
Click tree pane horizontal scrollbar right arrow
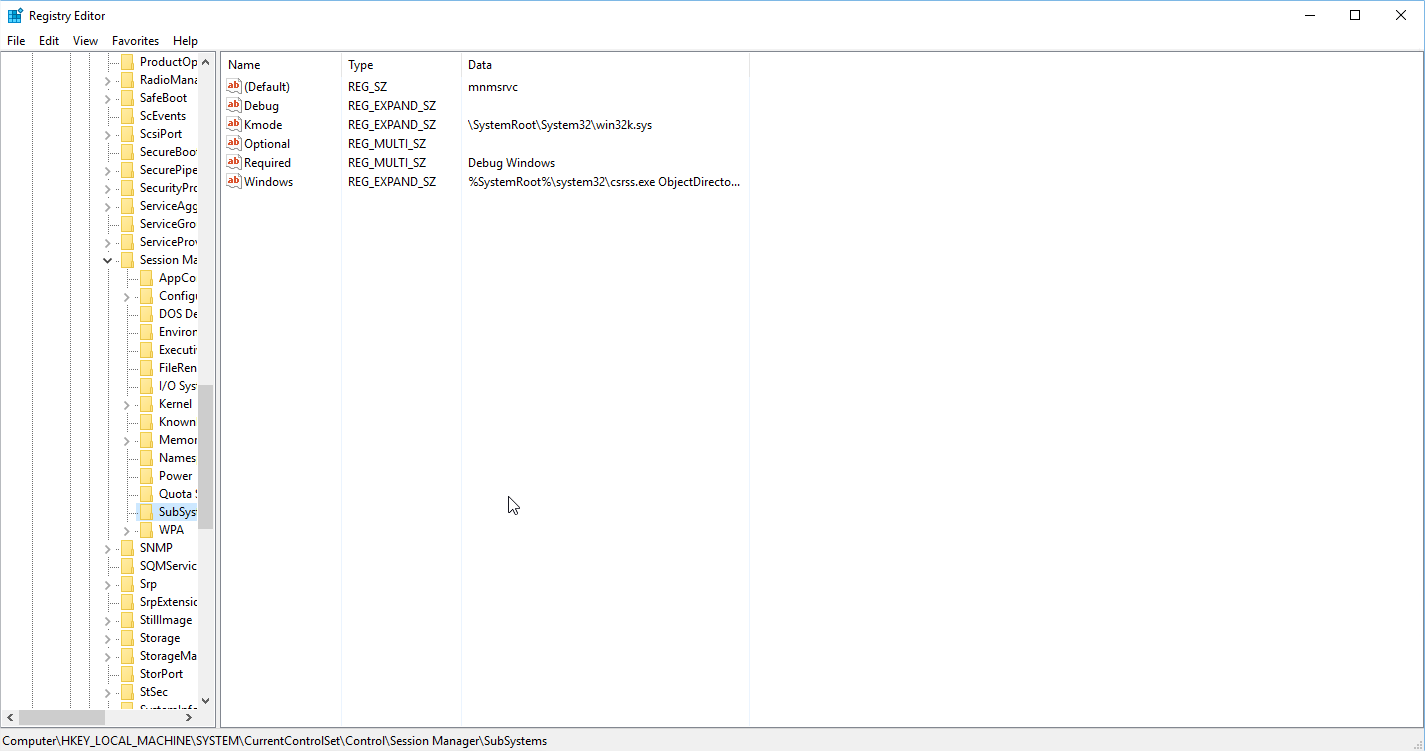pos(189,718)
